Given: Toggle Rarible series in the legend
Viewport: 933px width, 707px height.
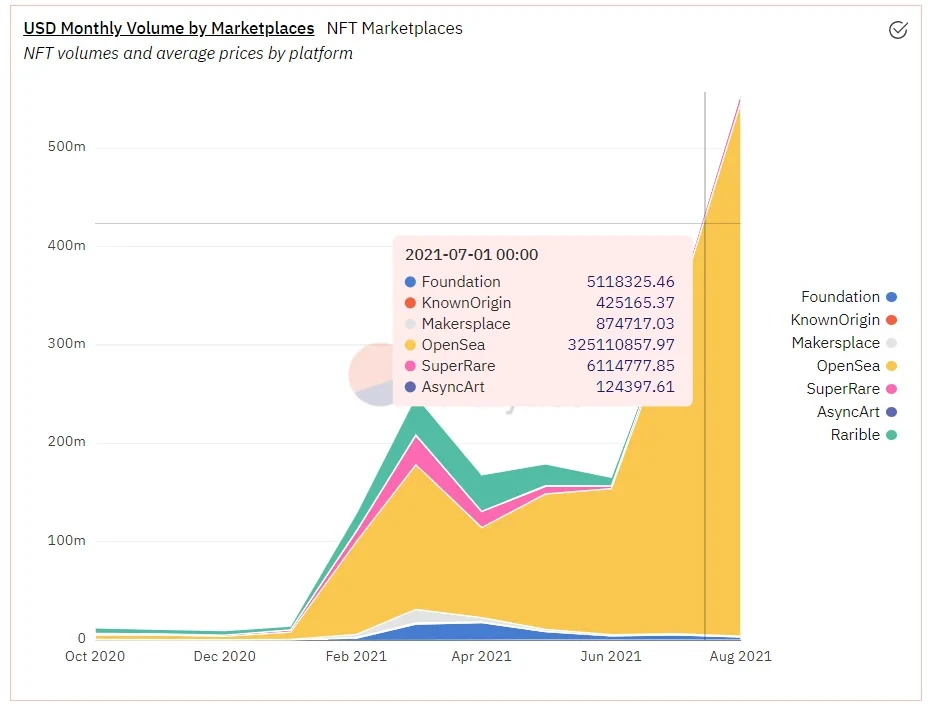Looking at the screenshot, I should (x=855, y=435).
